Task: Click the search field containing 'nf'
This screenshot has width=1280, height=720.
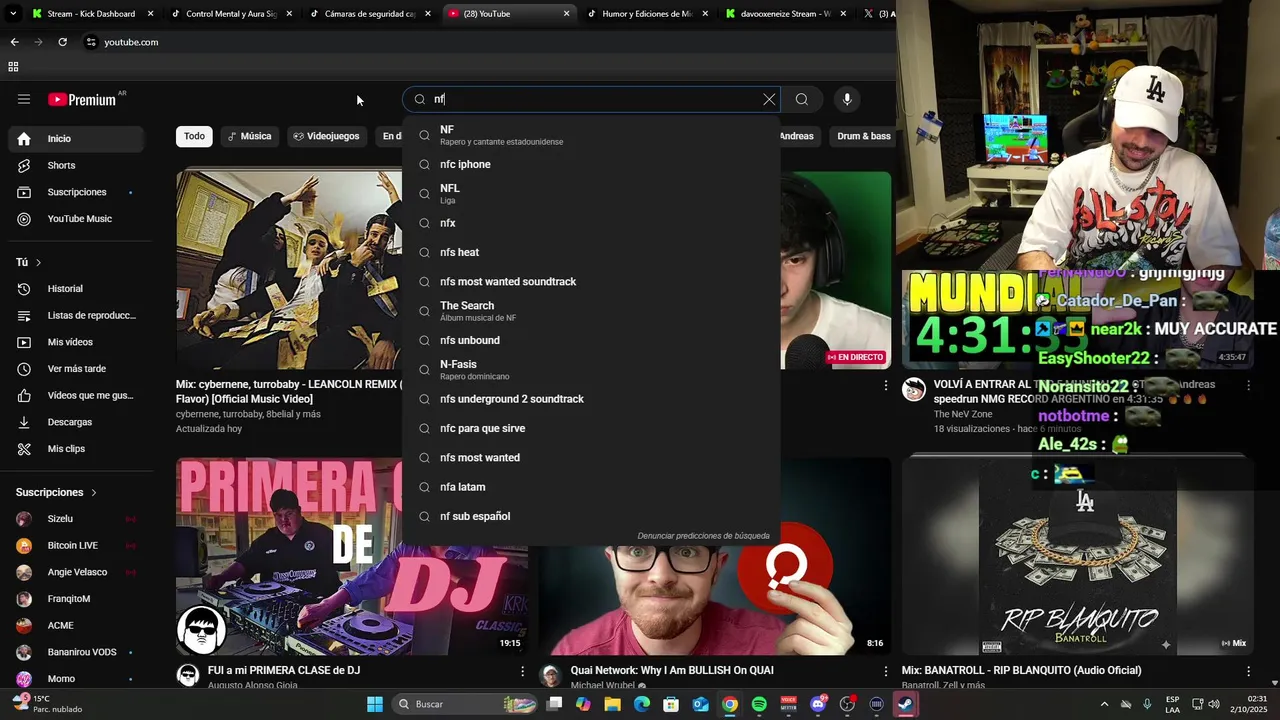Action: click(x=590, y=99)
